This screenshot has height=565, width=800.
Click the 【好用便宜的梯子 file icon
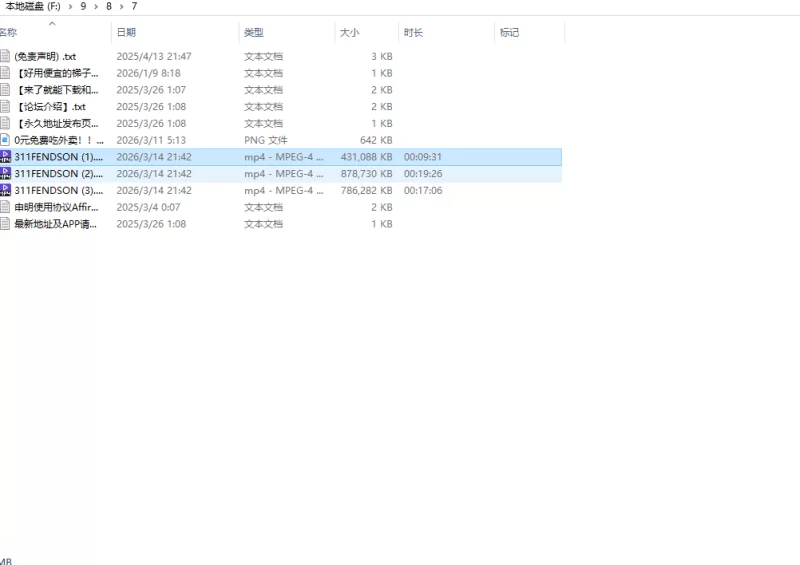point(5,73)
